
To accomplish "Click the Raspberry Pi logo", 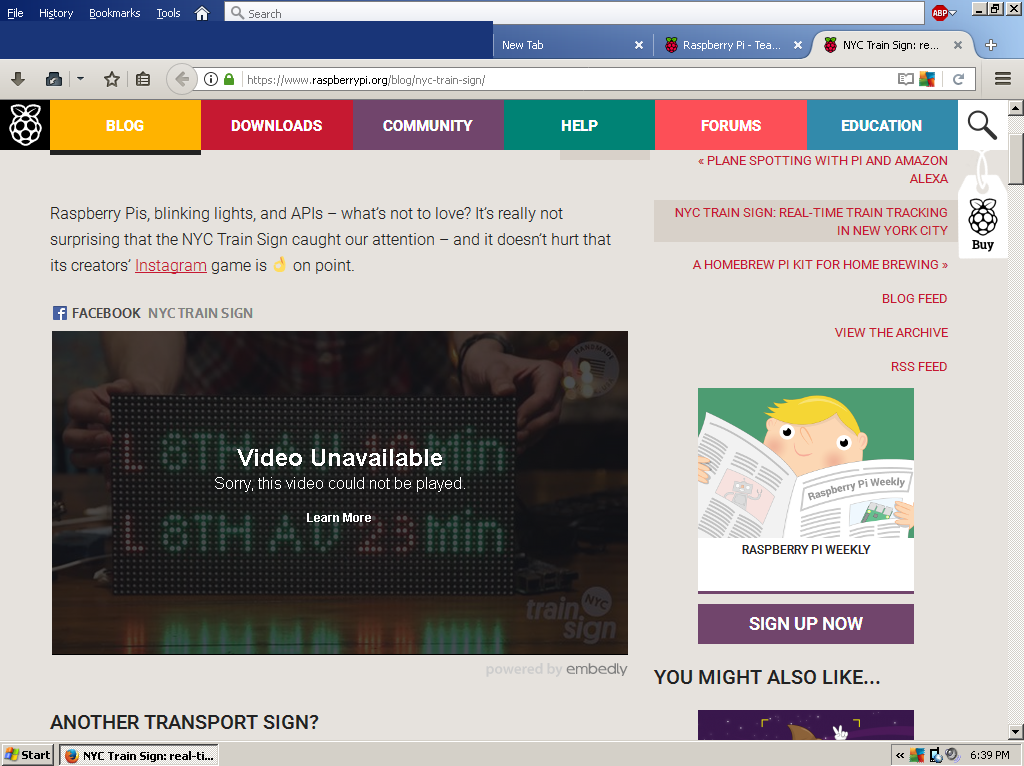I will pyautogui.click(x=25, y=125).
